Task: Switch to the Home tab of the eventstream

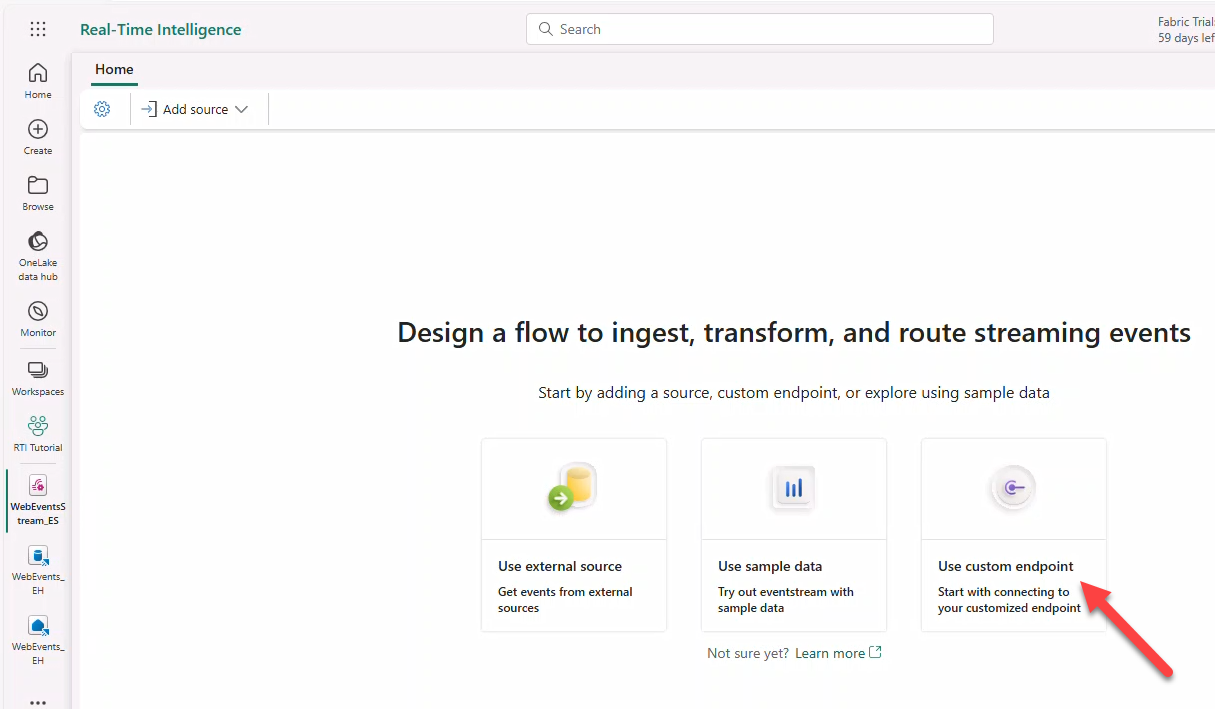Action: pyautogui.click(x=113, y=69)
